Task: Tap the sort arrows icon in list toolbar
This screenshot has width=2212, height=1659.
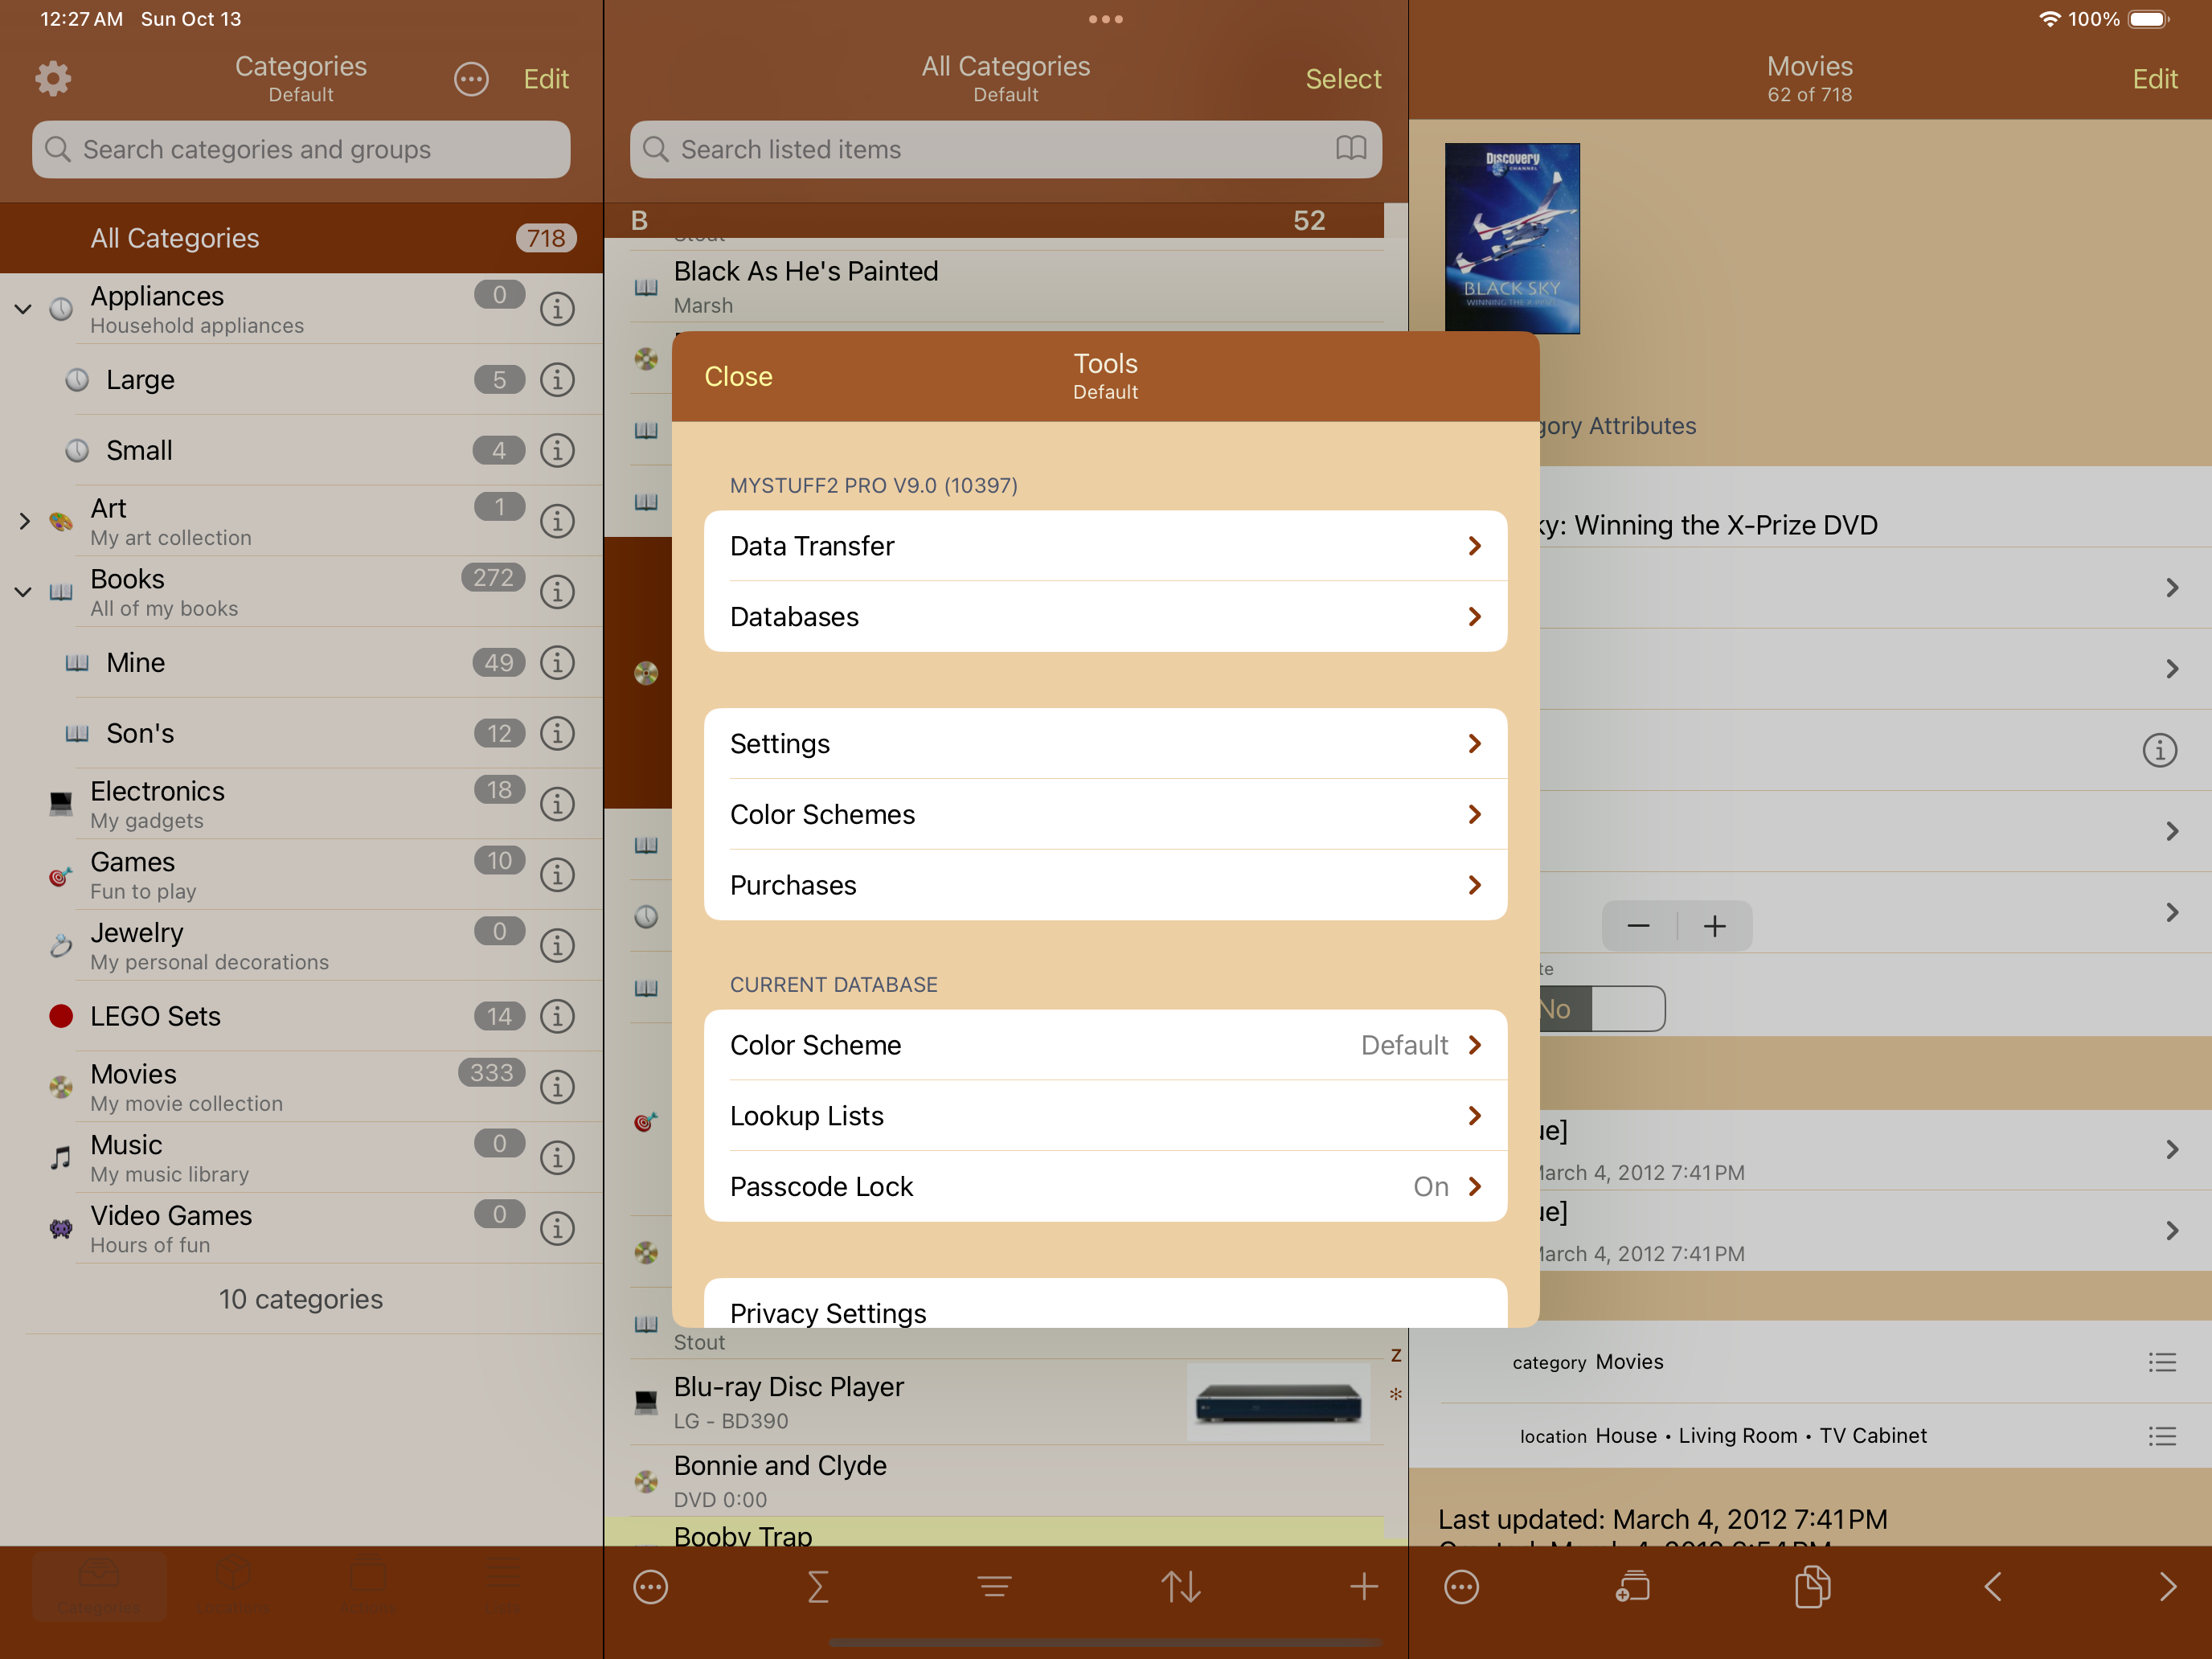Action: coord(1180,1586)
